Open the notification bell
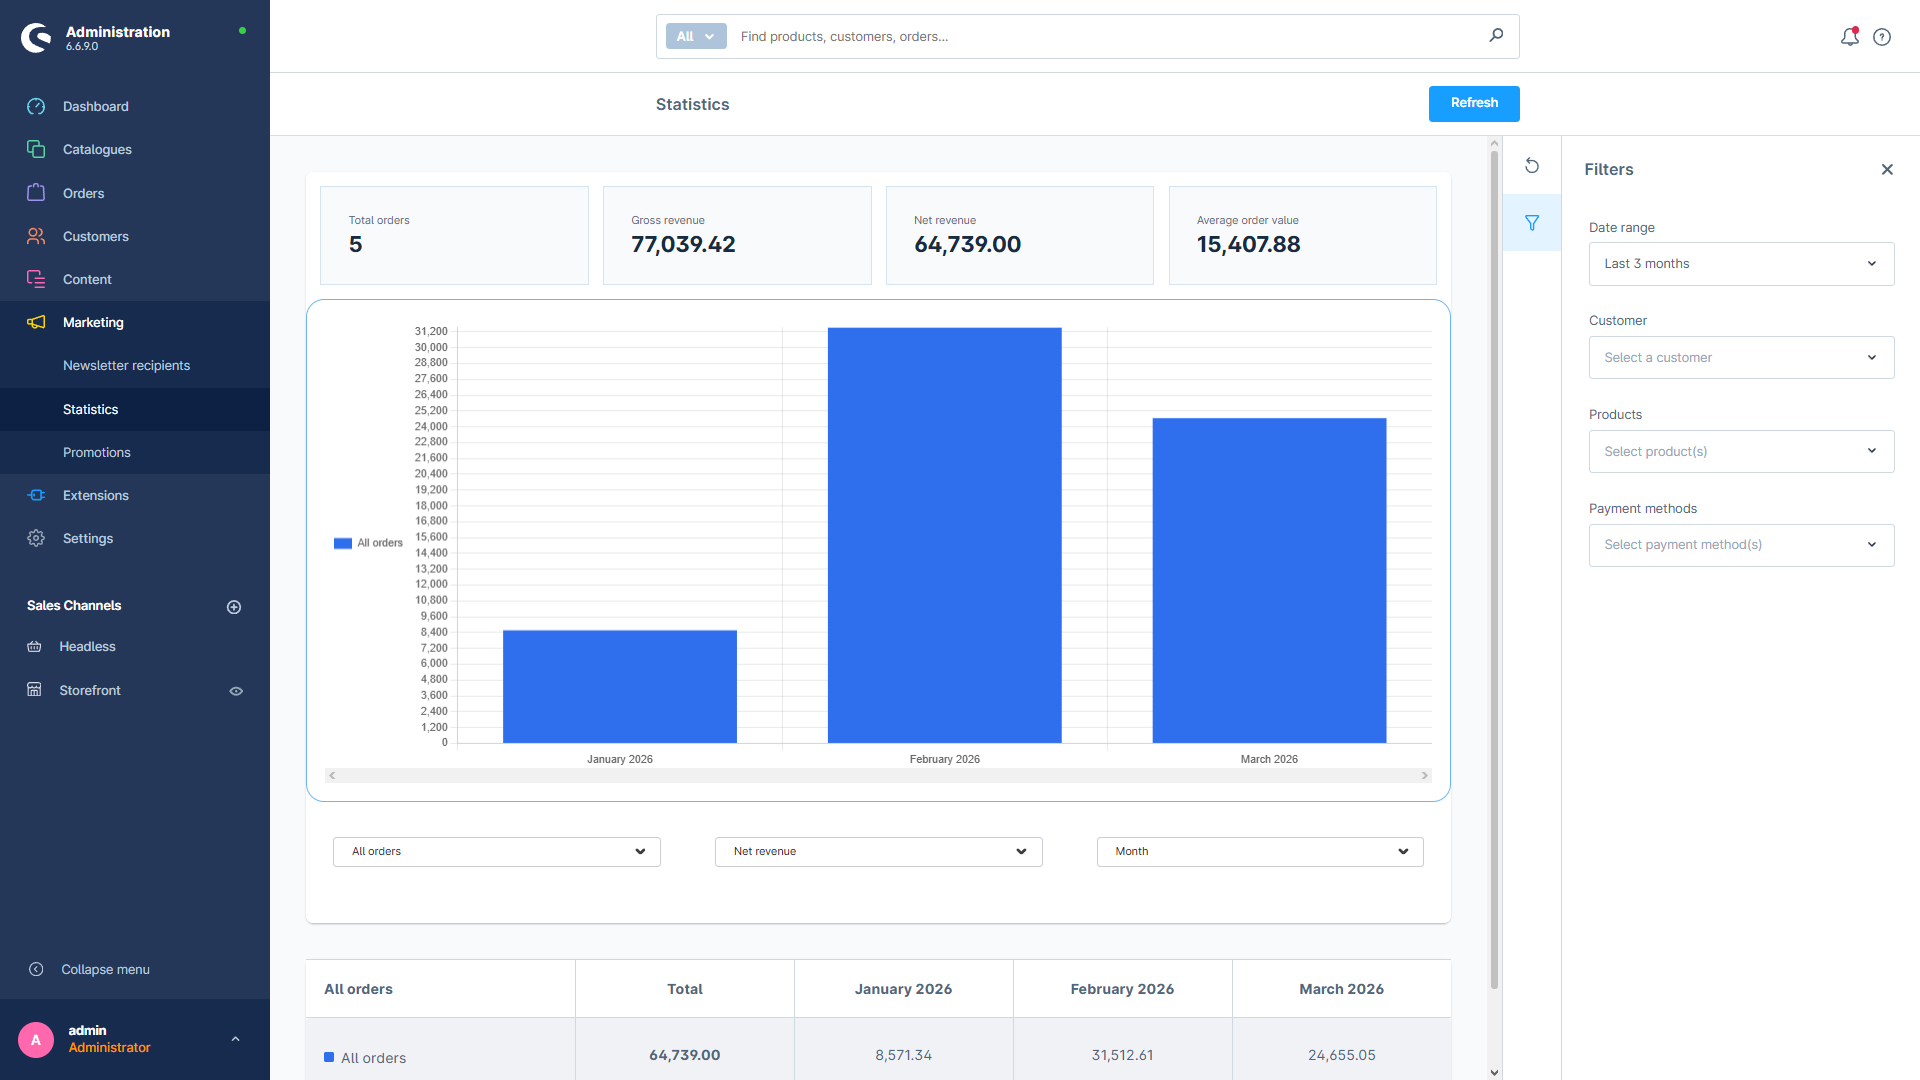The image size is (1920, 1080). (1850, 36)
